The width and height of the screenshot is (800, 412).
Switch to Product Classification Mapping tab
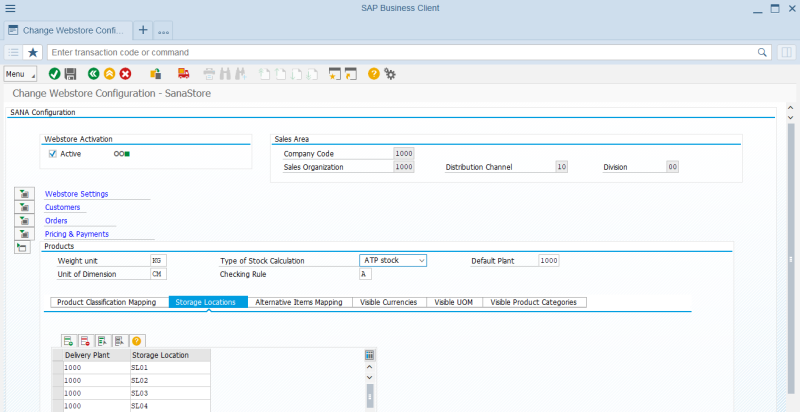110,302
